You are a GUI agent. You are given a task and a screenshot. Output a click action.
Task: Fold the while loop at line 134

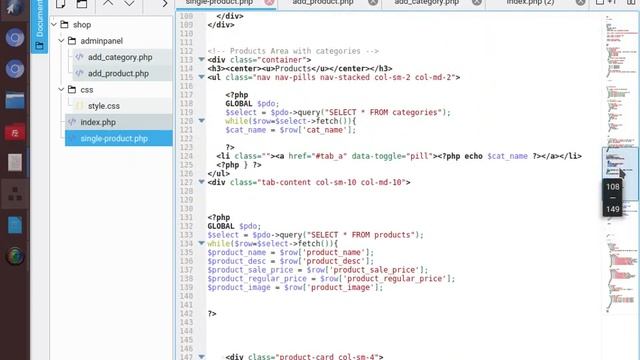point(202,243)
